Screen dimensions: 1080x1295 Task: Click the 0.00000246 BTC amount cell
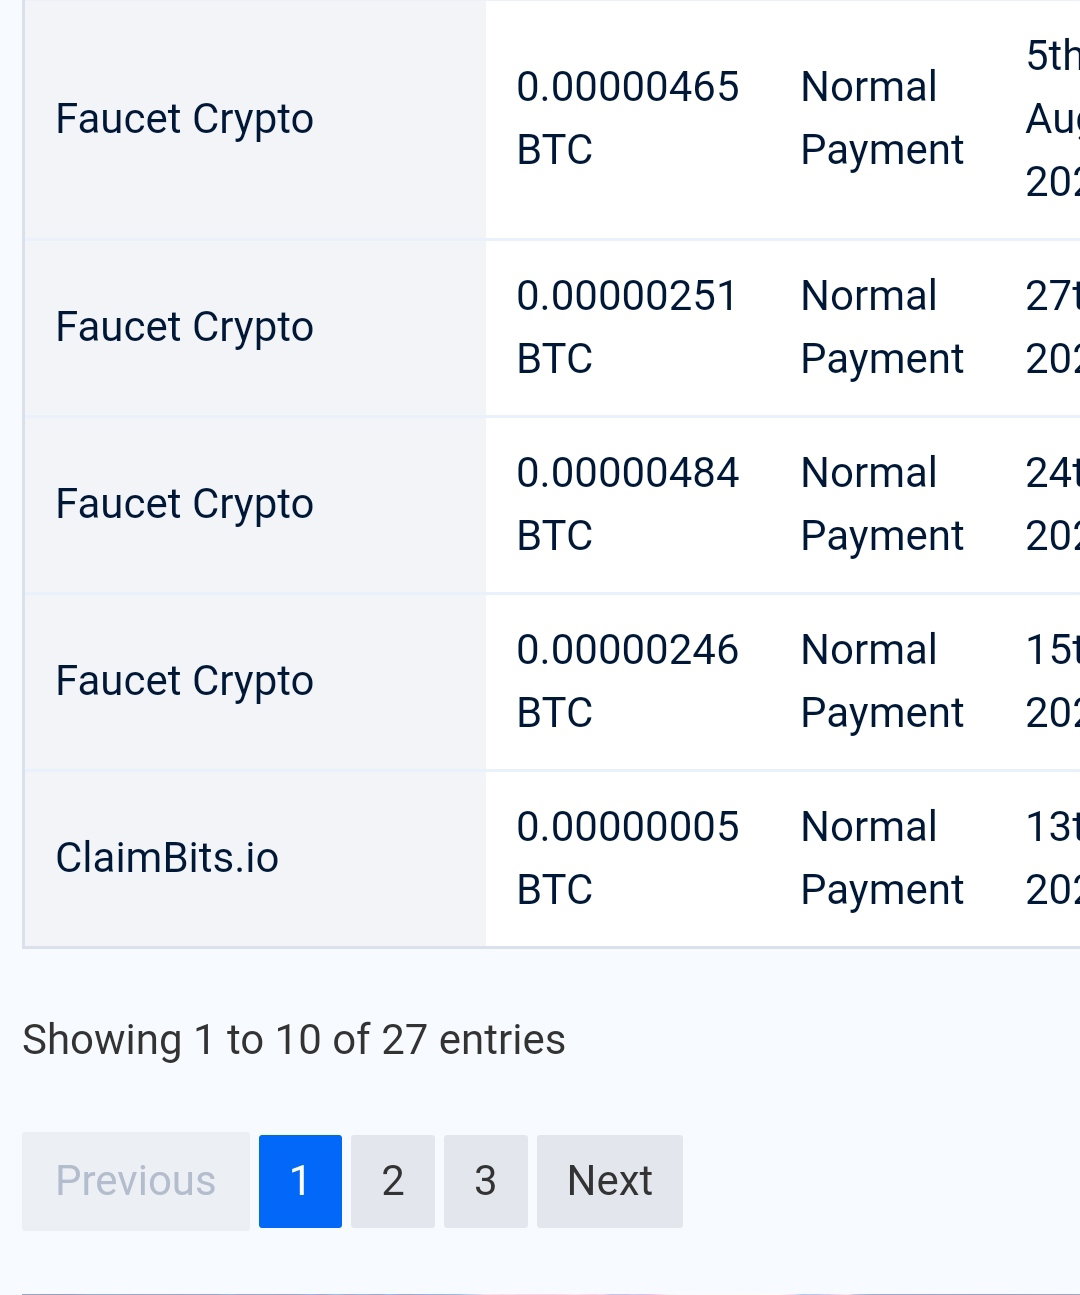point(627,681)
